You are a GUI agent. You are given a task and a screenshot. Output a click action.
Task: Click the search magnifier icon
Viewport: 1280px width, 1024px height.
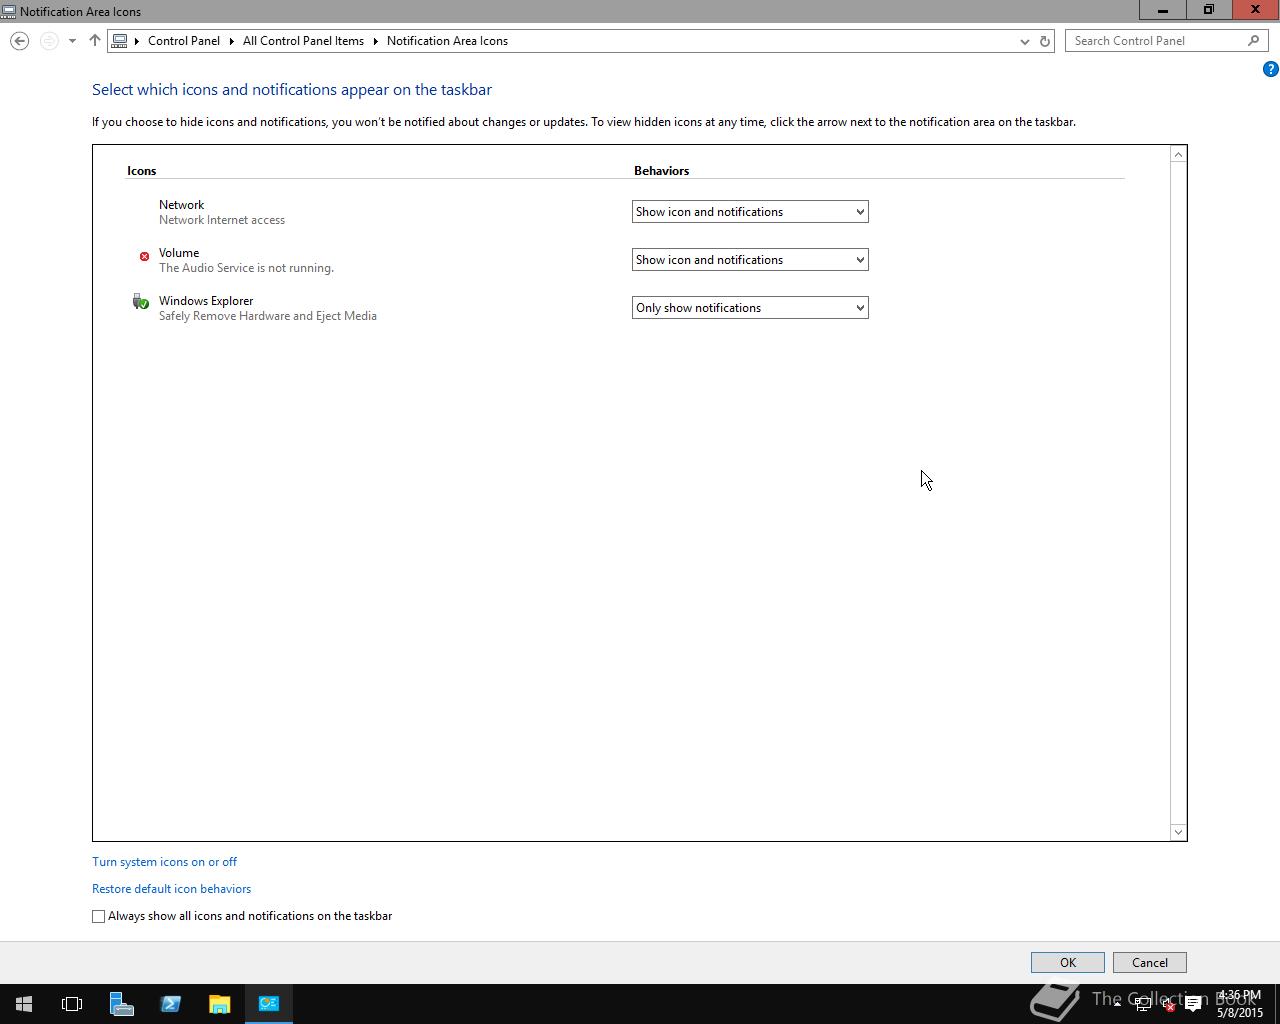pyautogui.click(x=1254, y=41)
